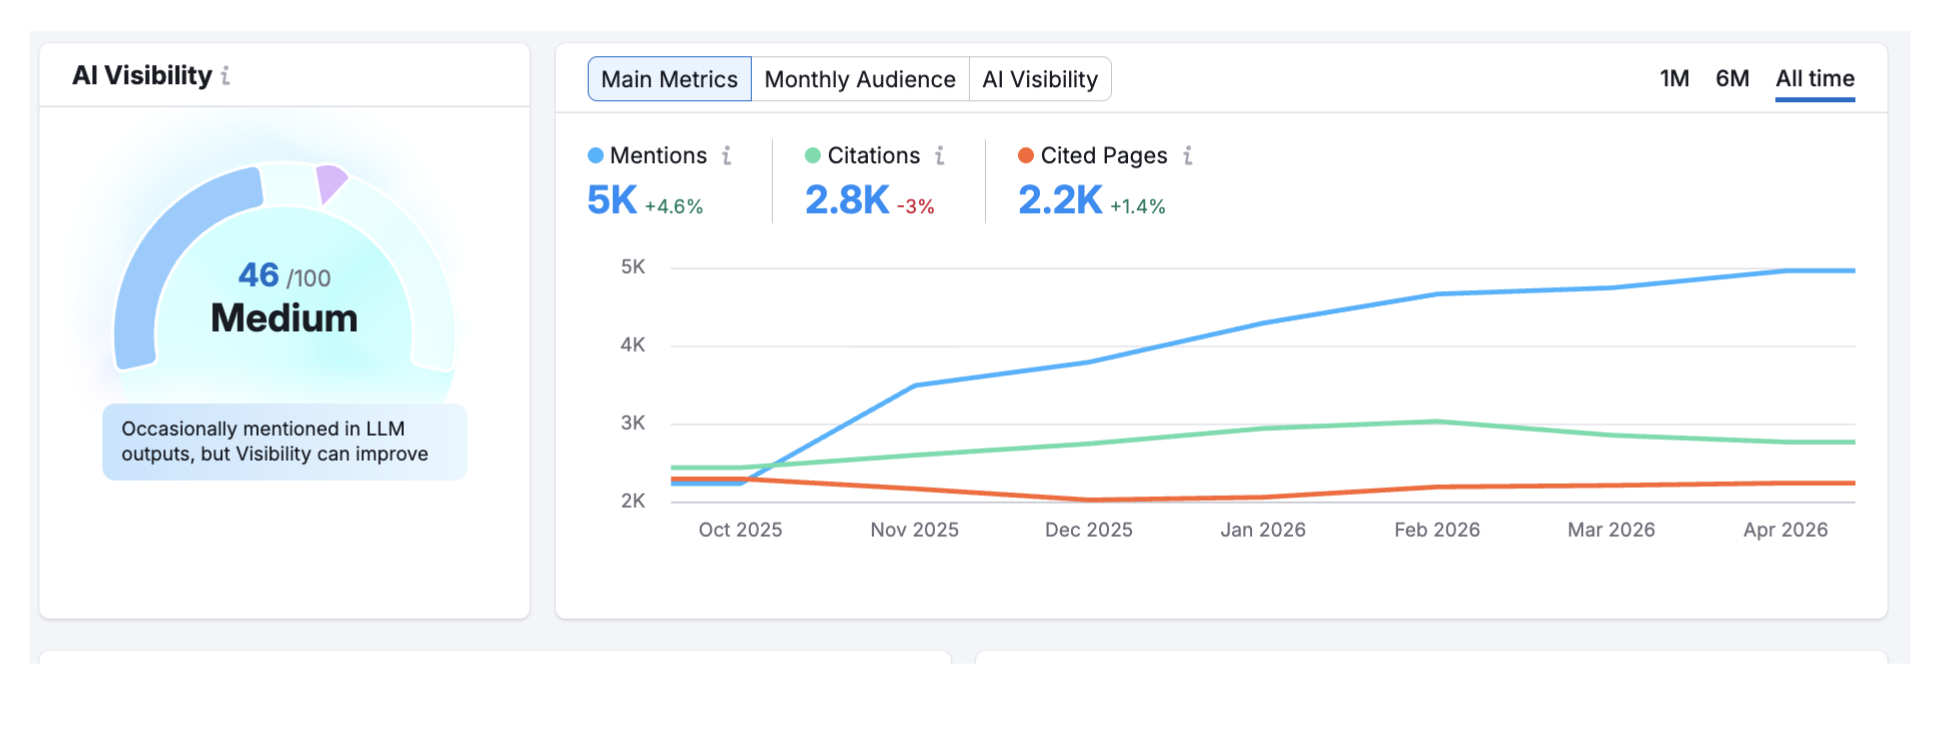The image size is (1938, 740).
Task: Click the 4K y-axis label
Action: click(633, 345)
